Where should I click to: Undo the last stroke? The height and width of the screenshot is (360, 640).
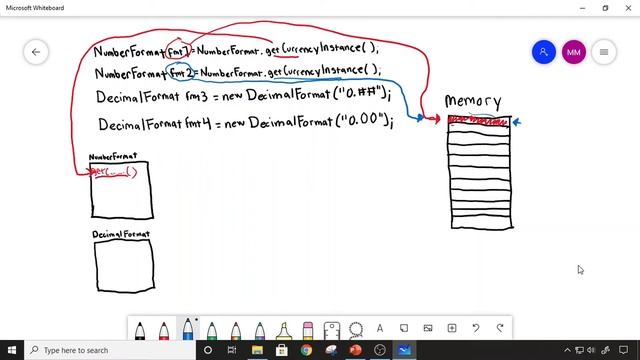pos(476,328)
